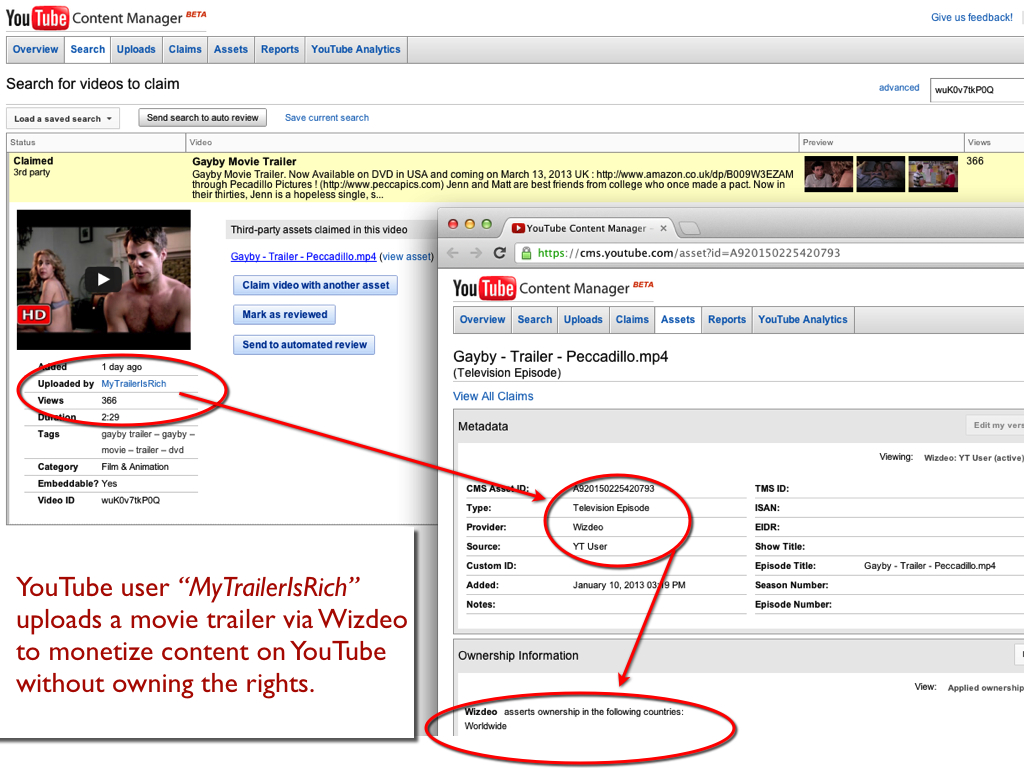Click Mark as reviewed button

285,315
